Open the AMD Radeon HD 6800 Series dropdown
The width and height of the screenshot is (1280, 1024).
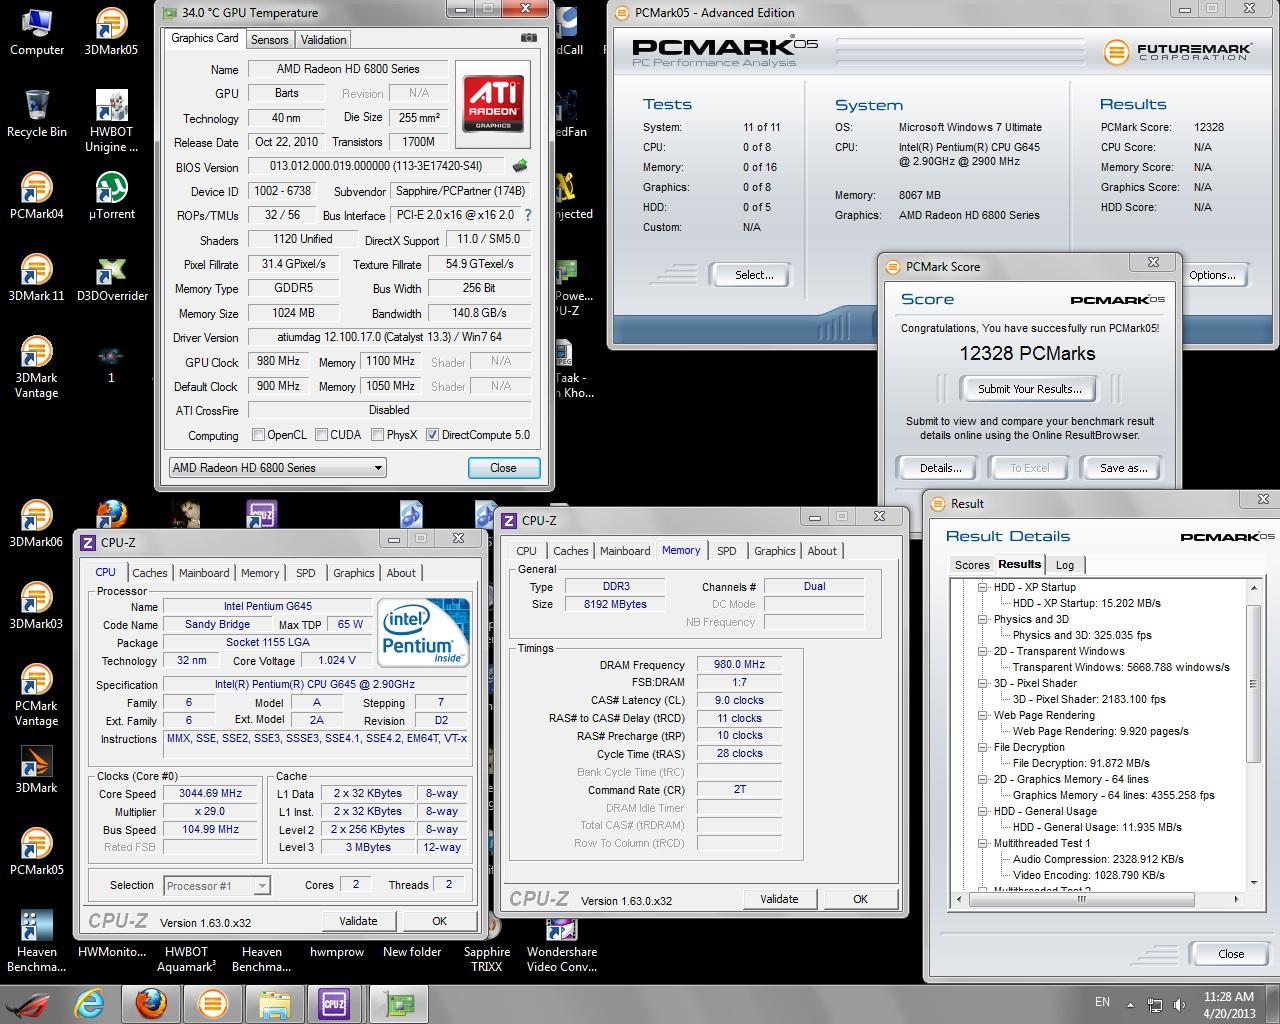click(277, 467)
